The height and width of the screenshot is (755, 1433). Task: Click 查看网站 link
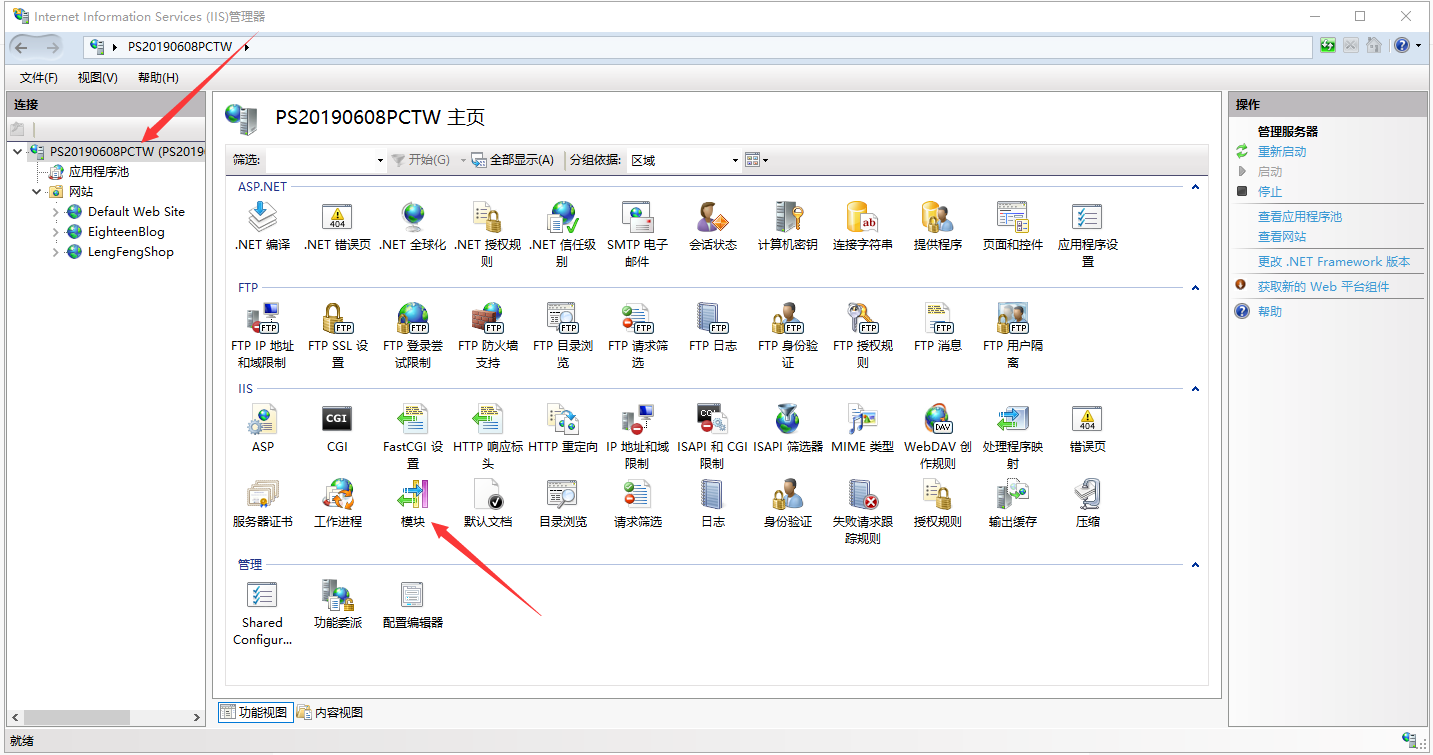[x=1282, y=237]
